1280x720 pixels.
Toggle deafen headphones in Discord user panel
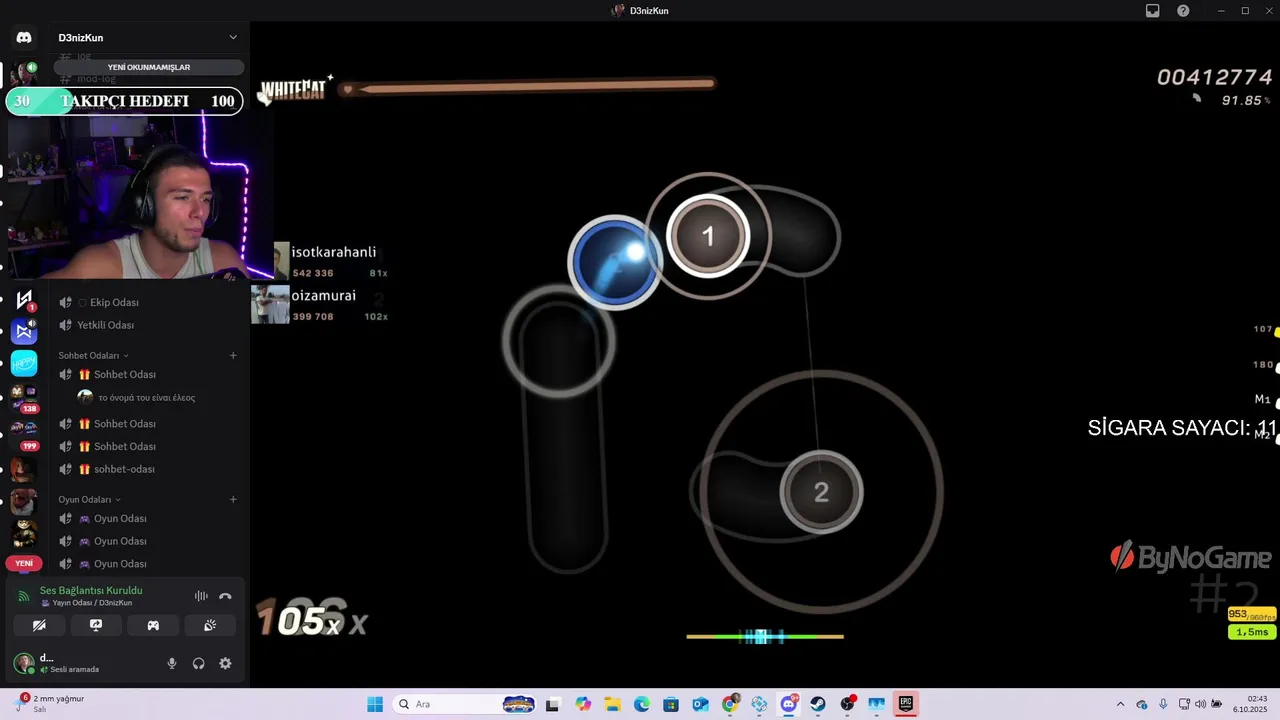tap(198, 663)
